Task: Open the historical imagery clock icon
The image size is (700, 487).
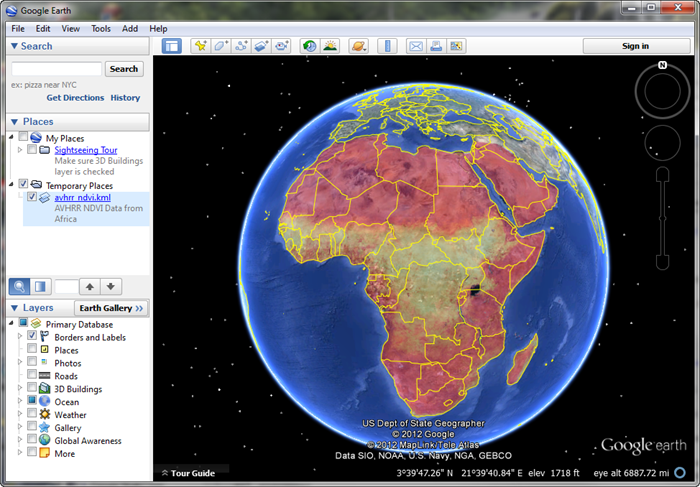Action: pos(309,46)
